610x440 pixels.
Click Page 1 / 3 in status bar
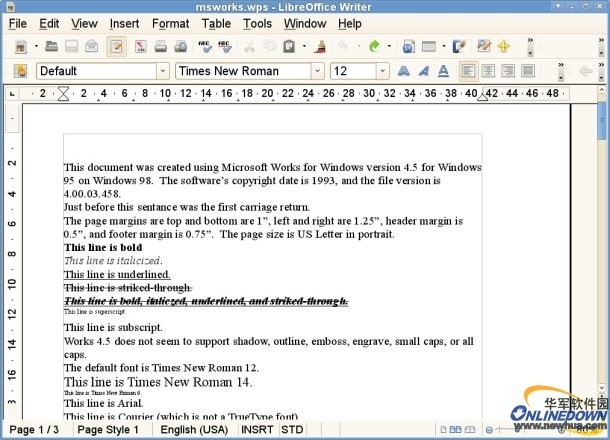tap(34, 429)
